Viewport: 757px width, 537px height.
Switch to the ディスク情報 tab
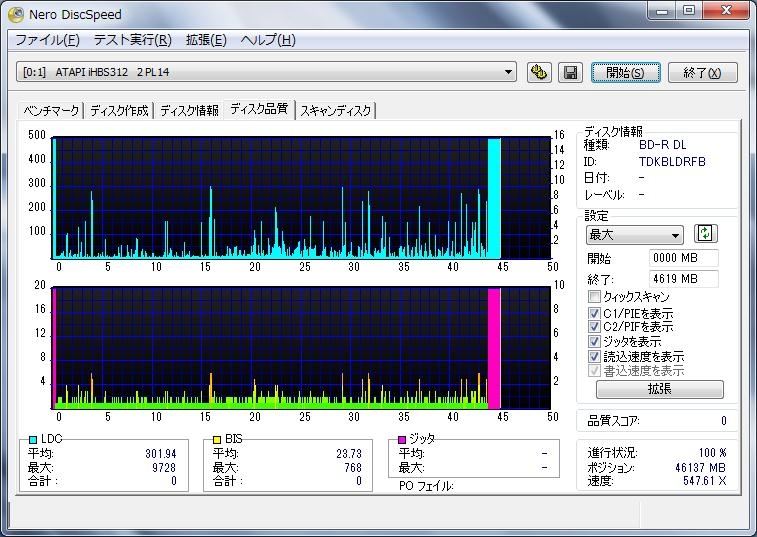189,111
